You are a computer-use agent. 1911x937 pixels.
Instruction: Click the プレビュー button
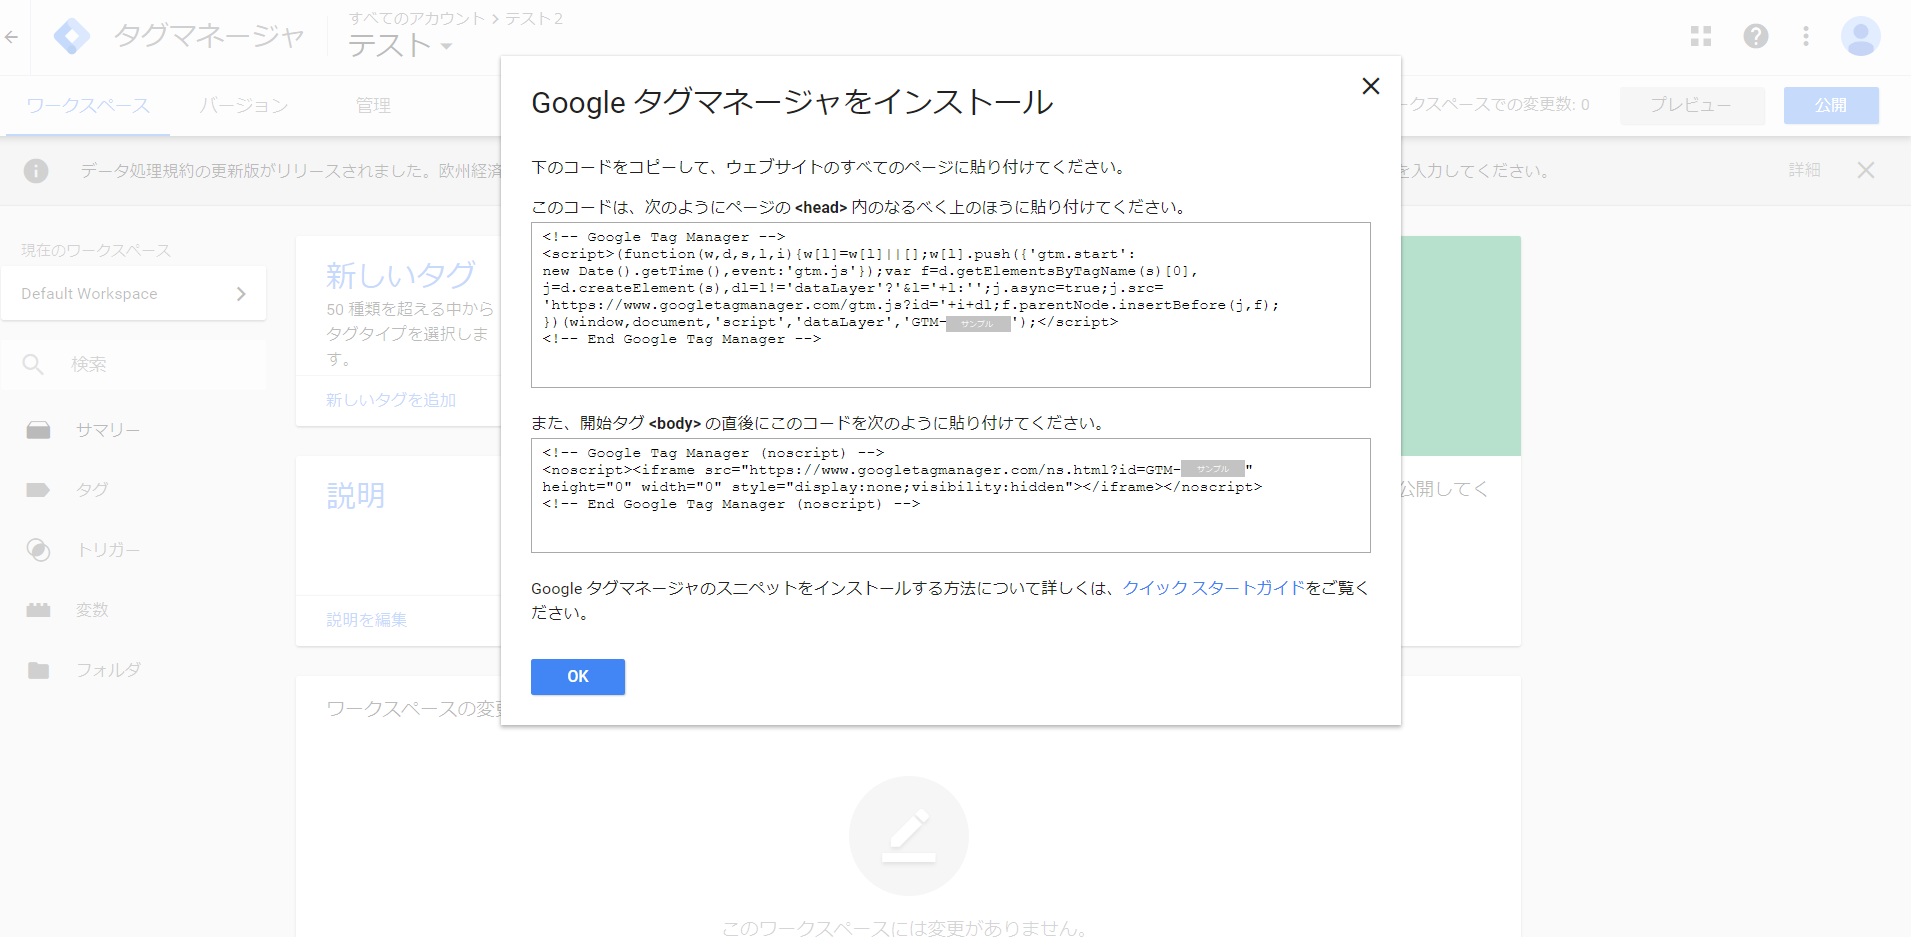pyautogui.click(x=1692, y=105)
